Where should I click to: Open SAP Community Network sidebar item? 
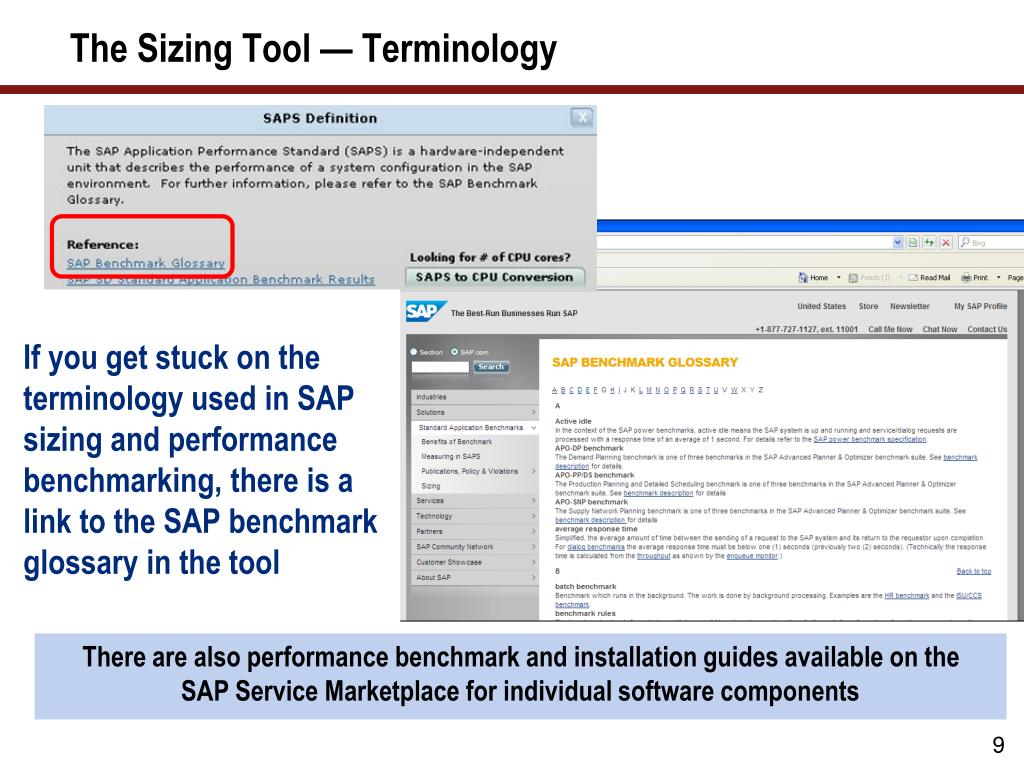[473, 547]
